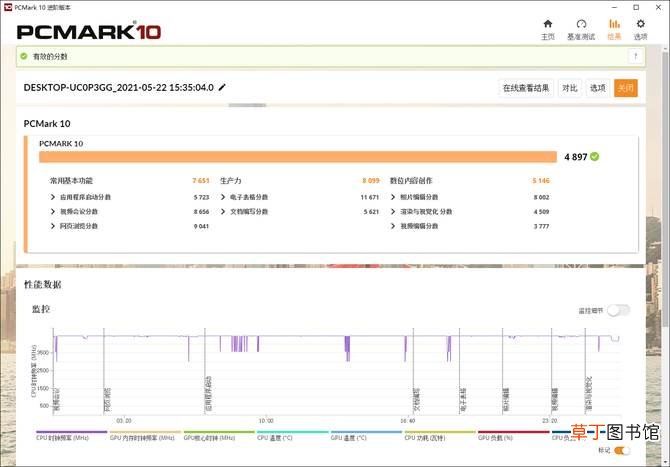Toggle the 标记 markers switch
Viewport: 670px width, 467px height.
coord(622,450)
